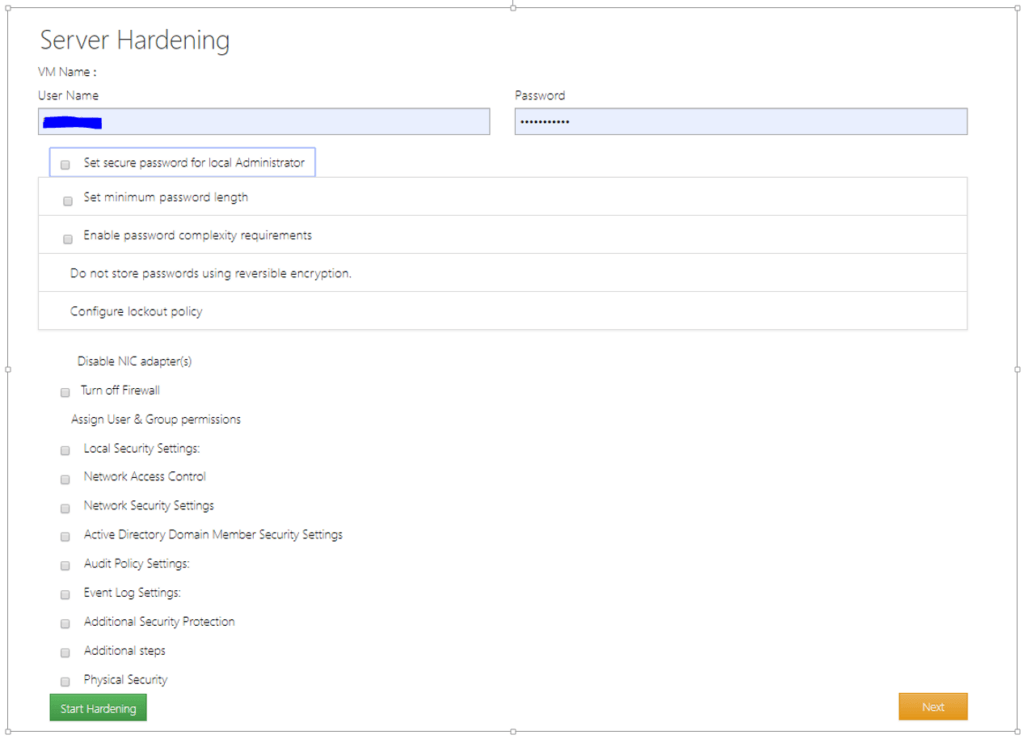This screenshot has width=1024, height=739.
Task: Enable Network Access Control checkbox
Action: click(x=64, y=479)
